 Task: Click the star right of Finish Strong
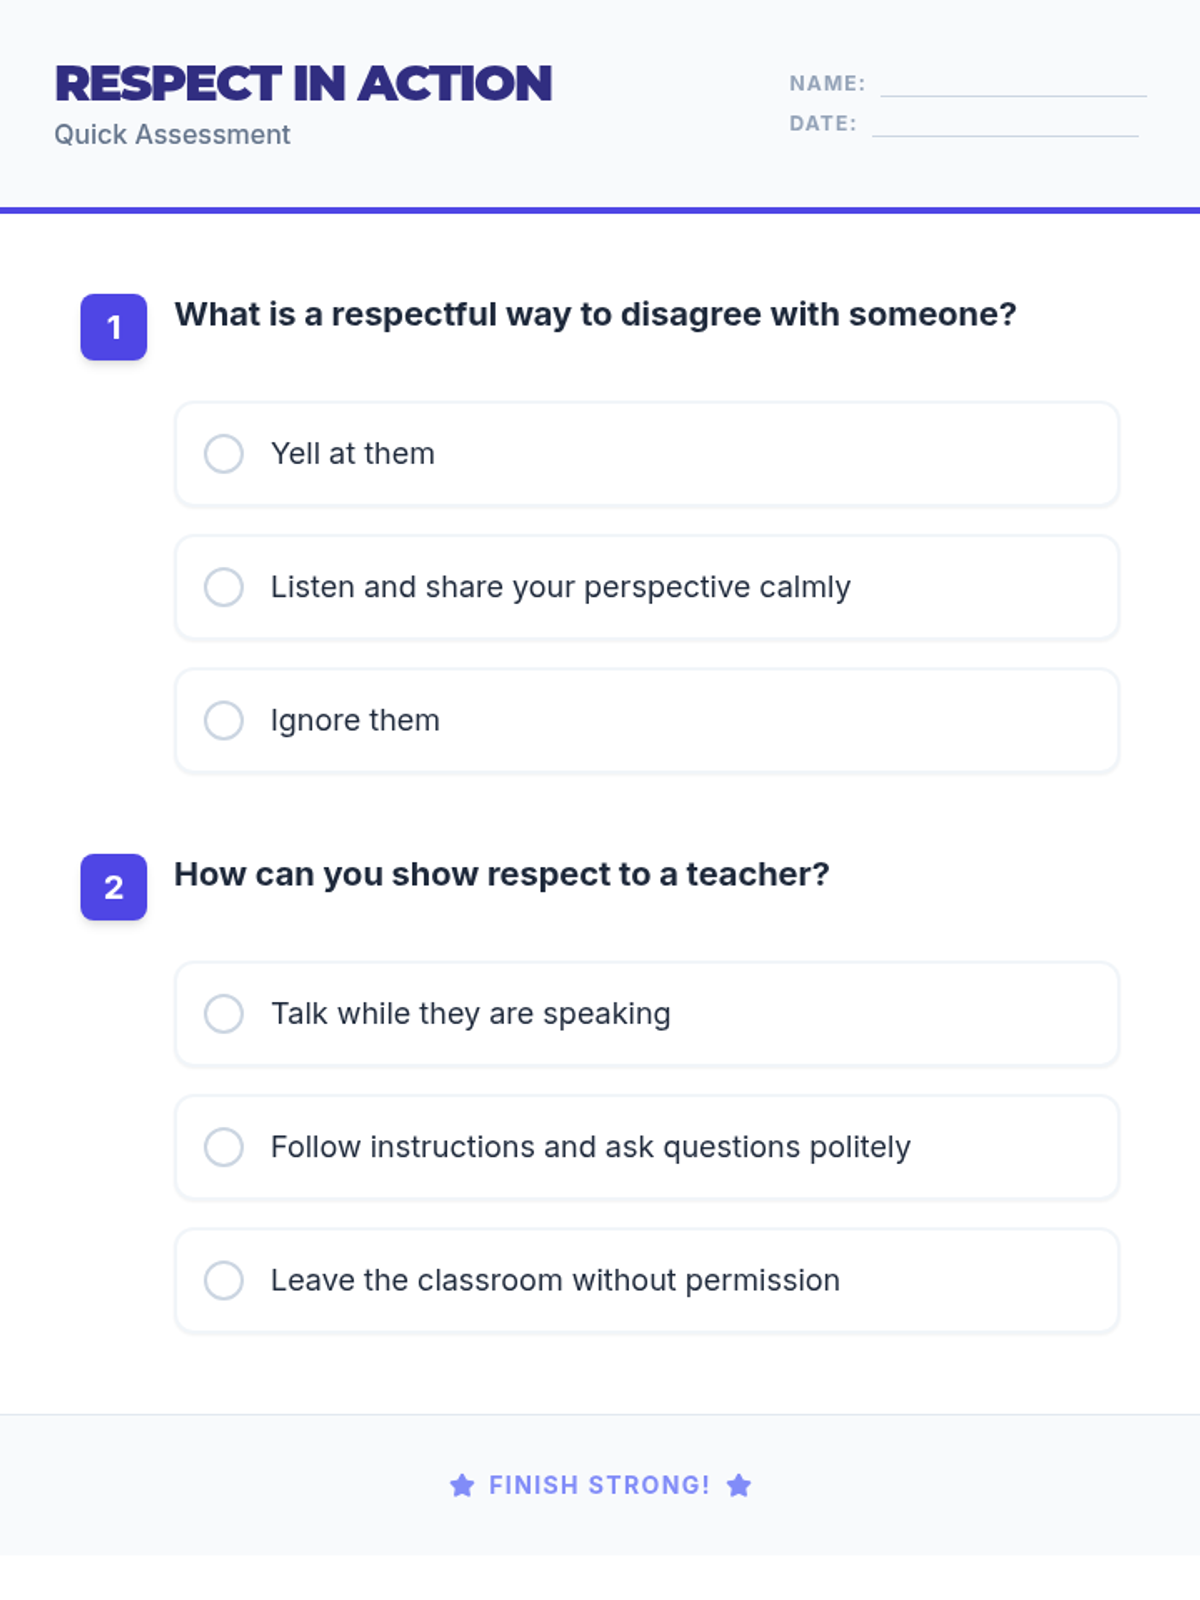click(739, 1485)
